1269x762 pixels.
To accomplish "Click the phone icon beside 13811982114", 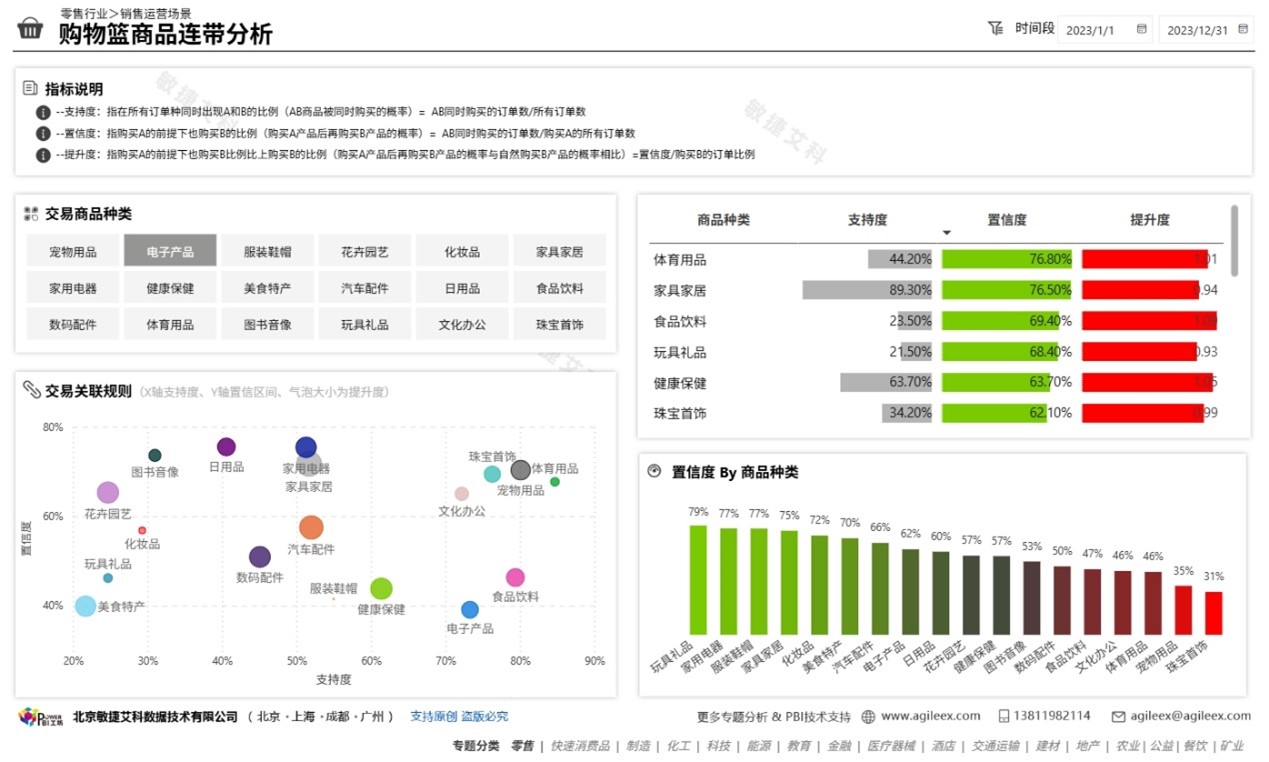I will (1002, 717).
